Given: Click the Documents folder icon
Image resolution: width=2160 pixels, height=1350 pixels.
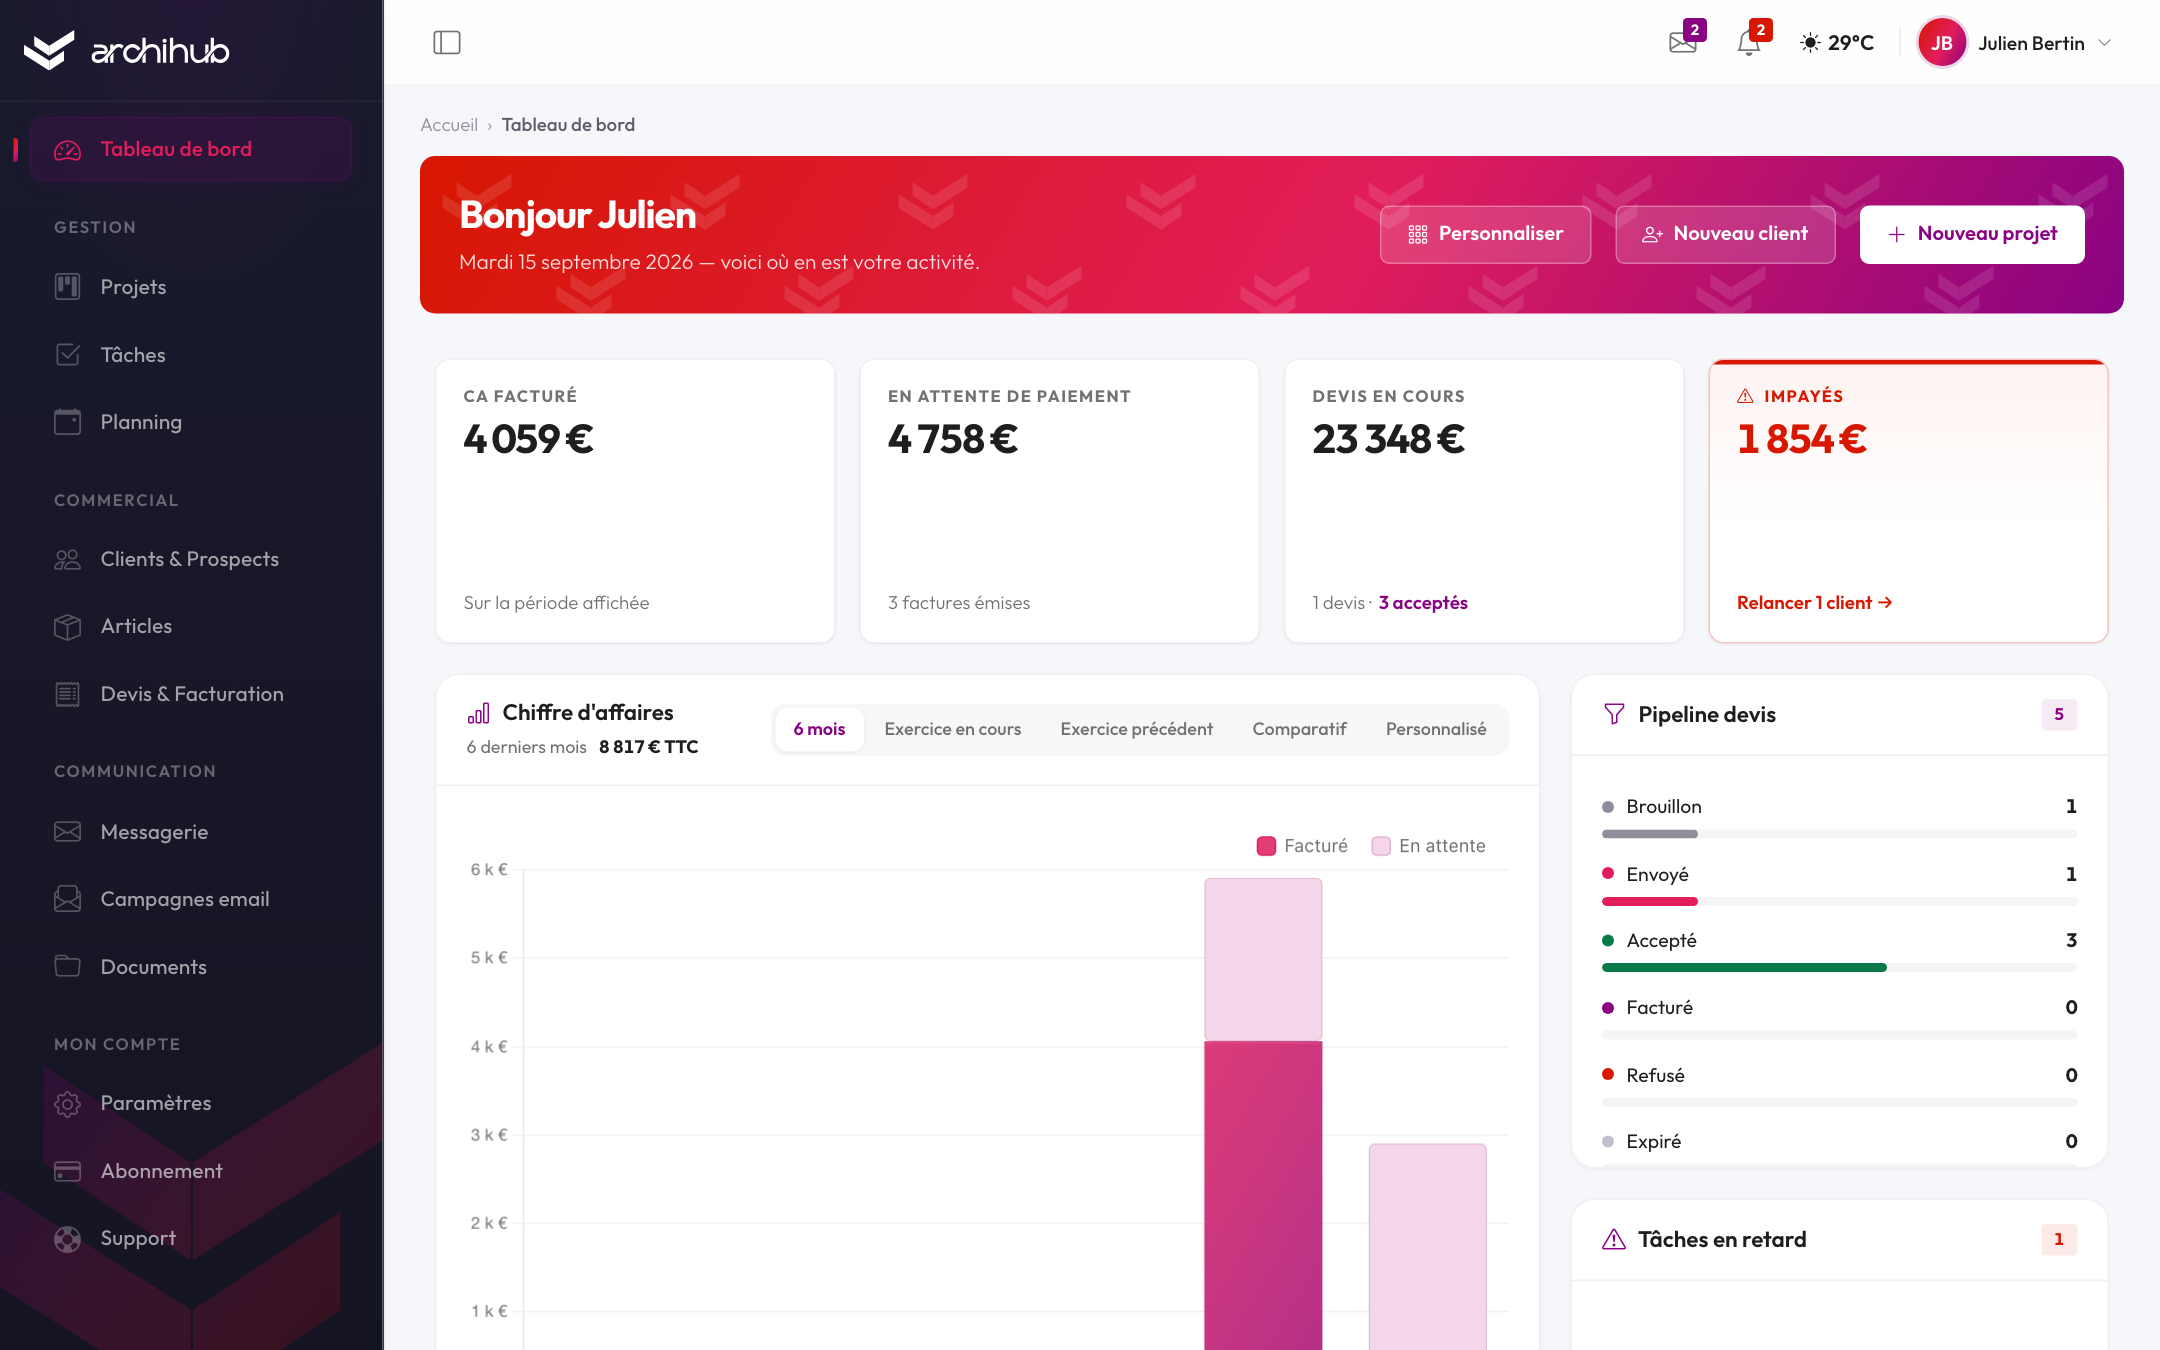Looking at the screenshot, I should (x=68, y=966).
